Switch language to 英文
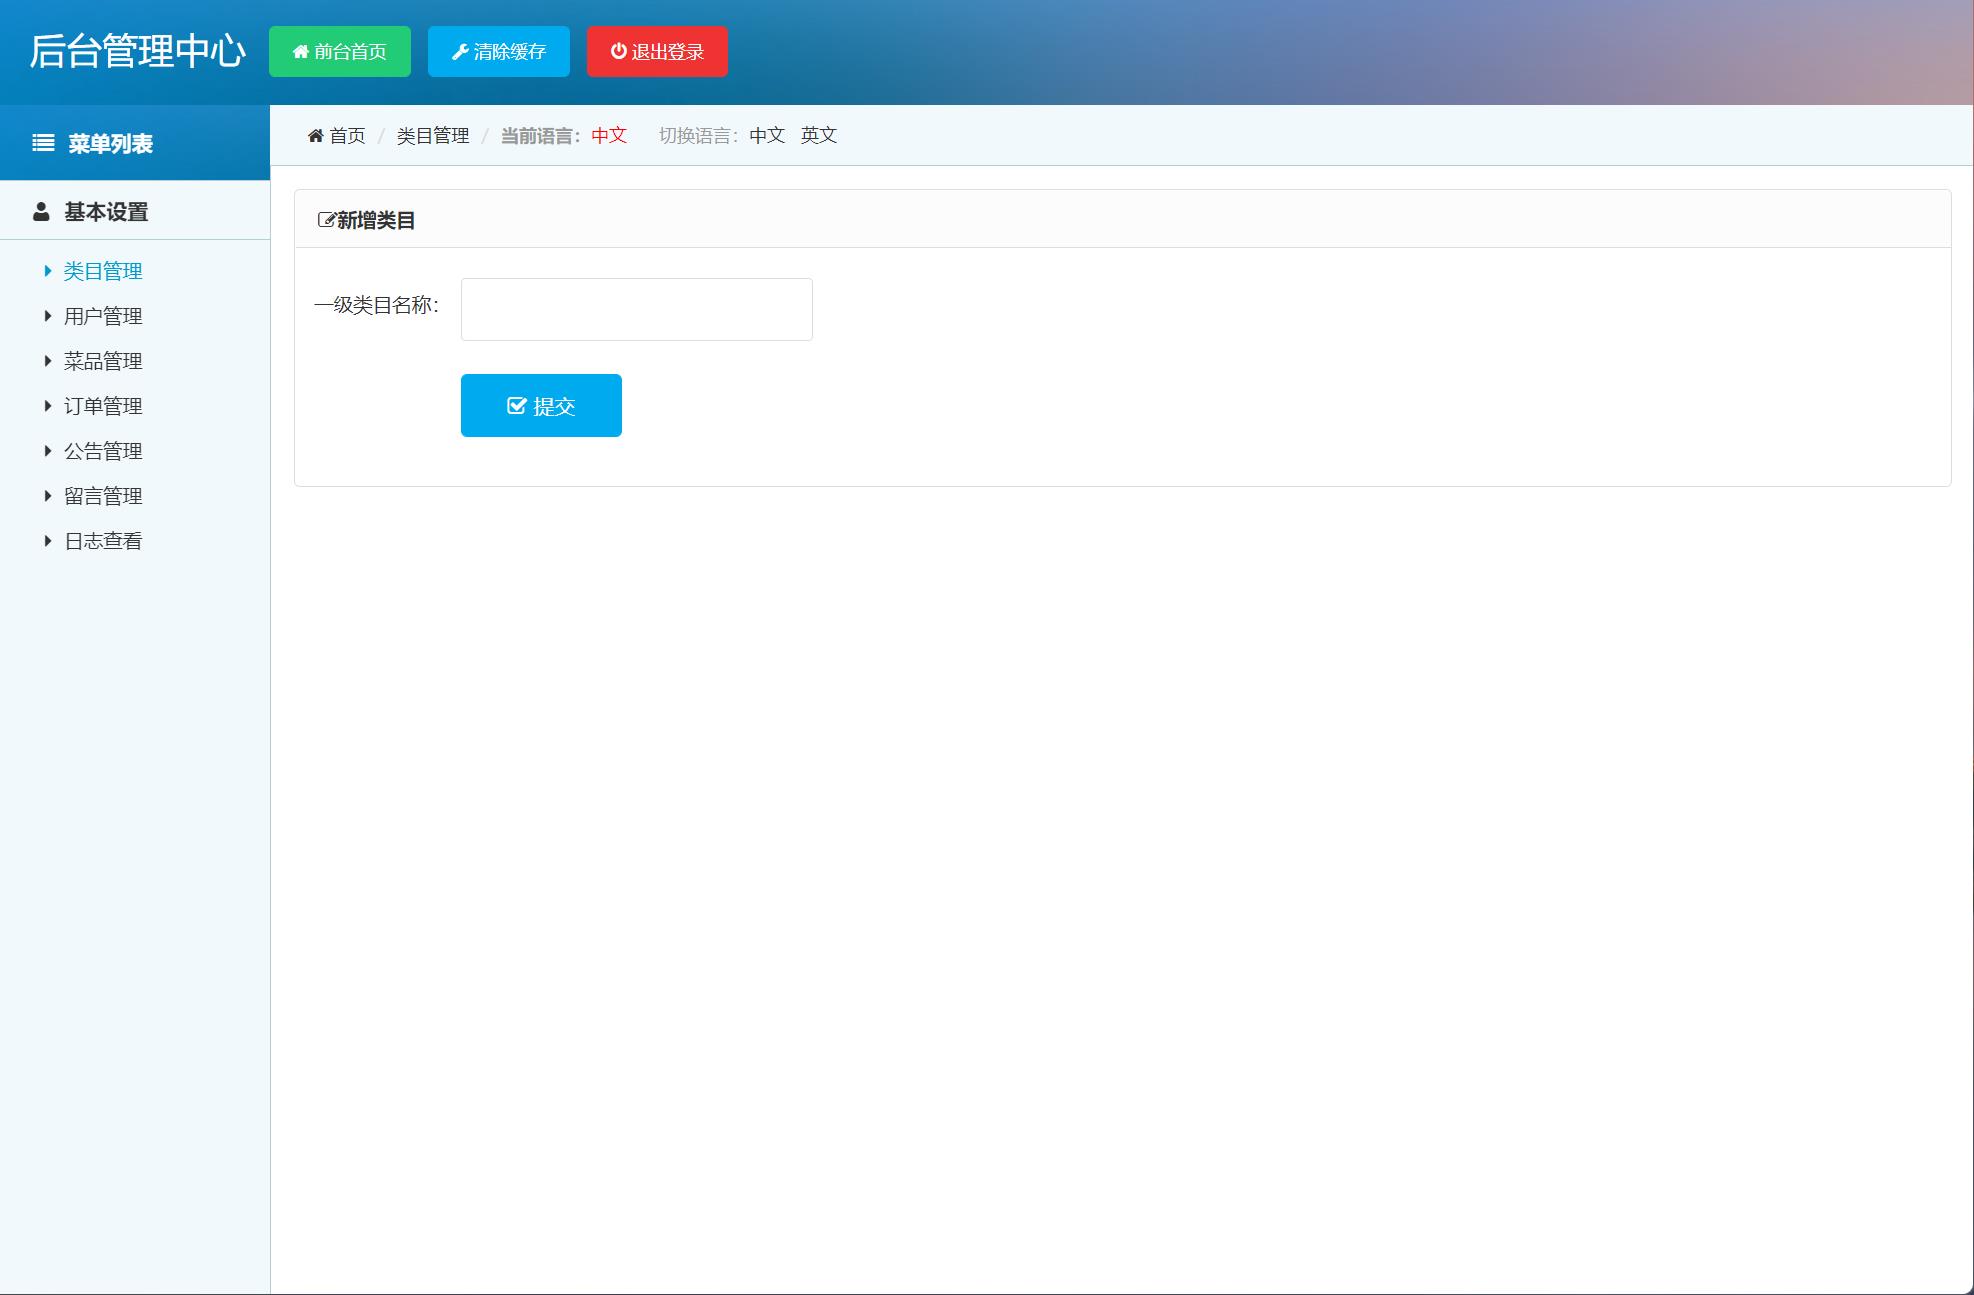1974x1295 pixels. point(818,136)
